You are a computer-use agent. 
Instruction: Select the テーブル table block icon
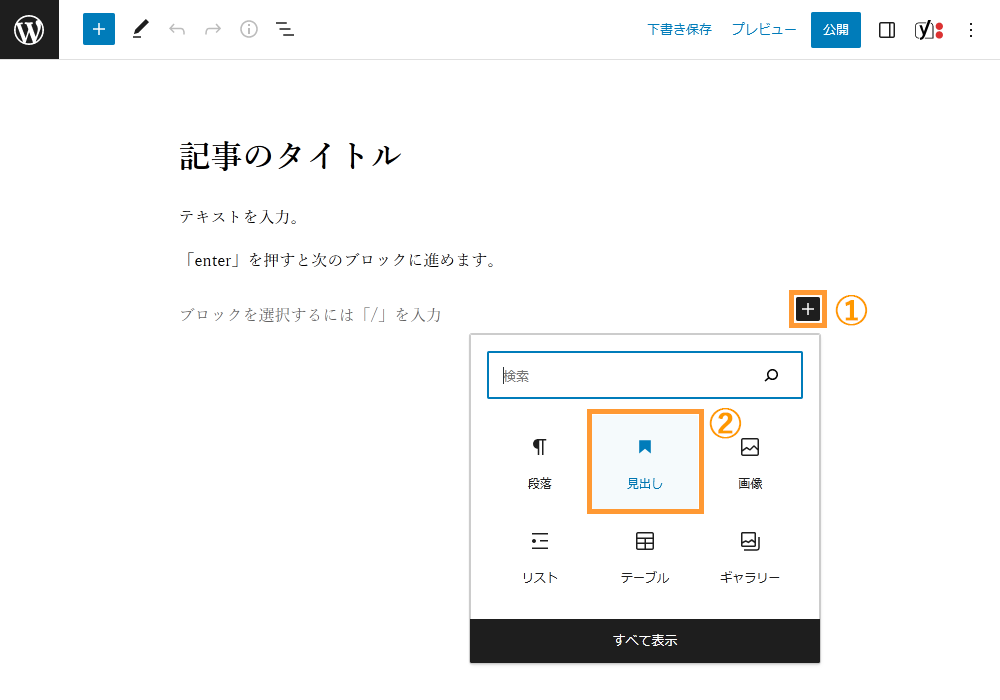click(645, 555)
